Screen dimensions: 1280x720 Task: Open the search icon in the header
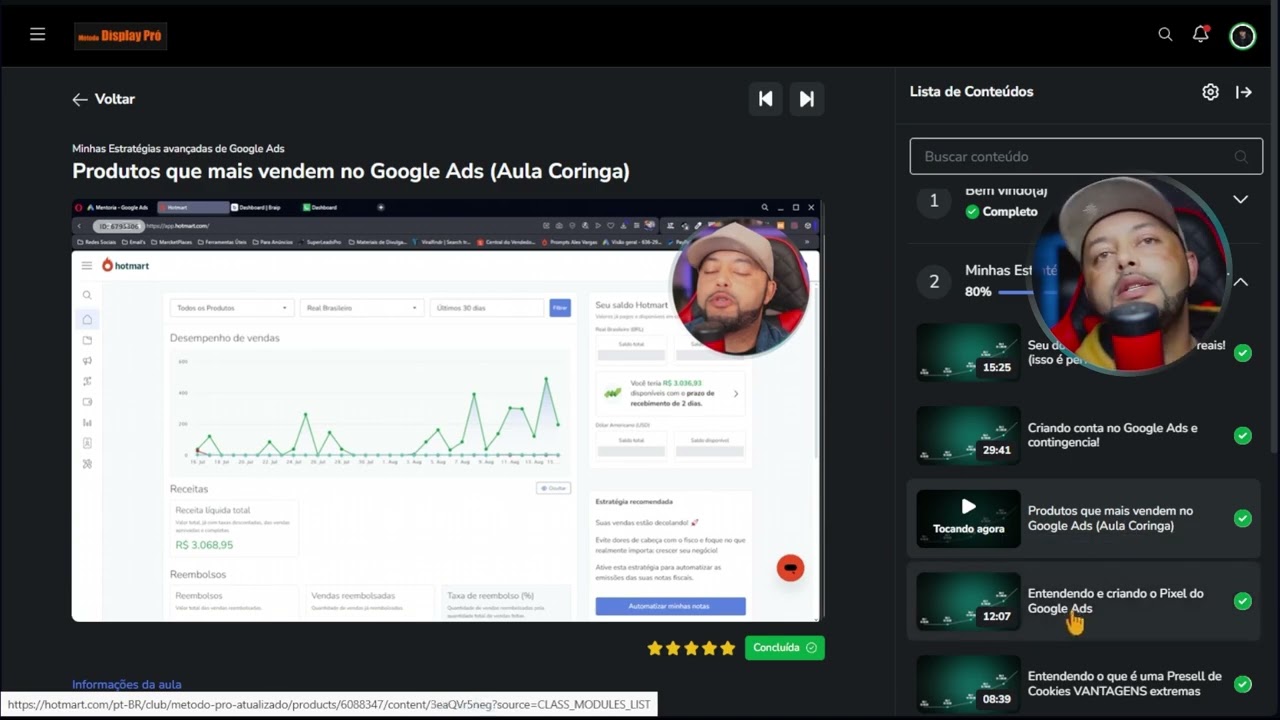point(1165,35)
